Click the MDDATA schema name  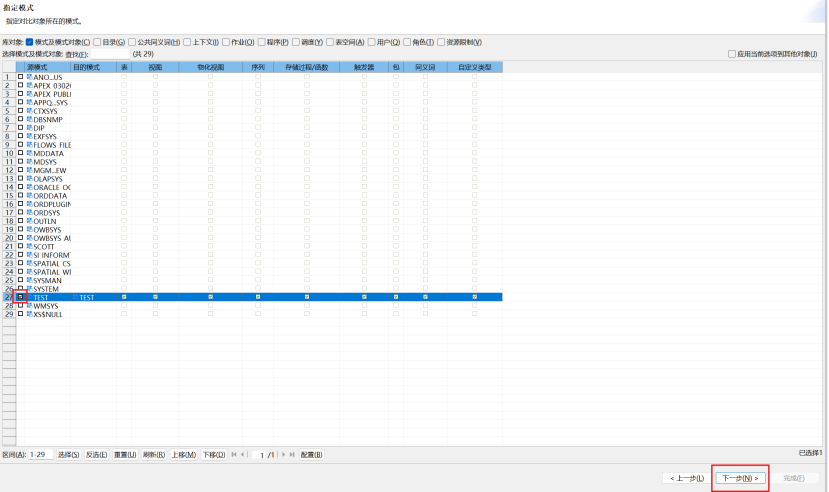click(48, 153)
